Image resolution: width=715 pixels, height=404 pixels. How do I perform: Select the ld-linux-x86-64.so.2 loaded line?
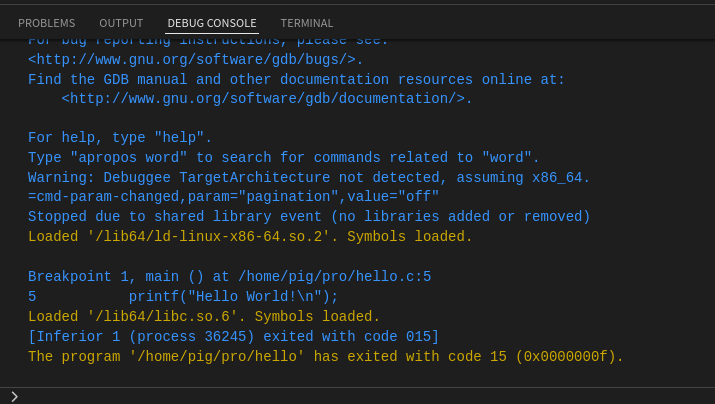pos(250,236)
